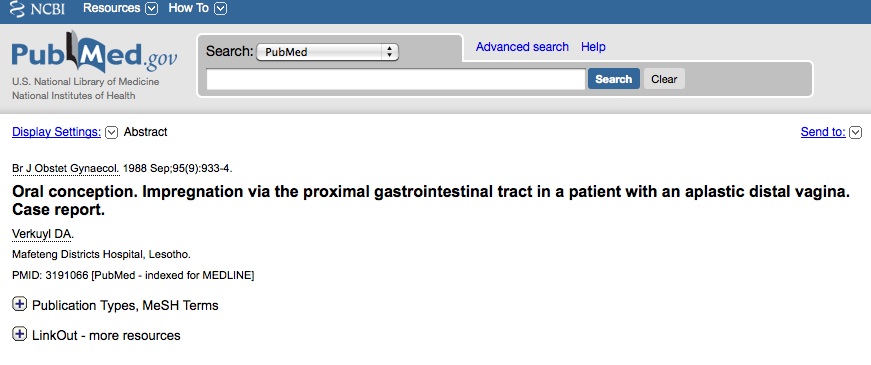Click the search query text field
Image resolution: width=871 pixels, height=365 pixels.
coord(396,79)
